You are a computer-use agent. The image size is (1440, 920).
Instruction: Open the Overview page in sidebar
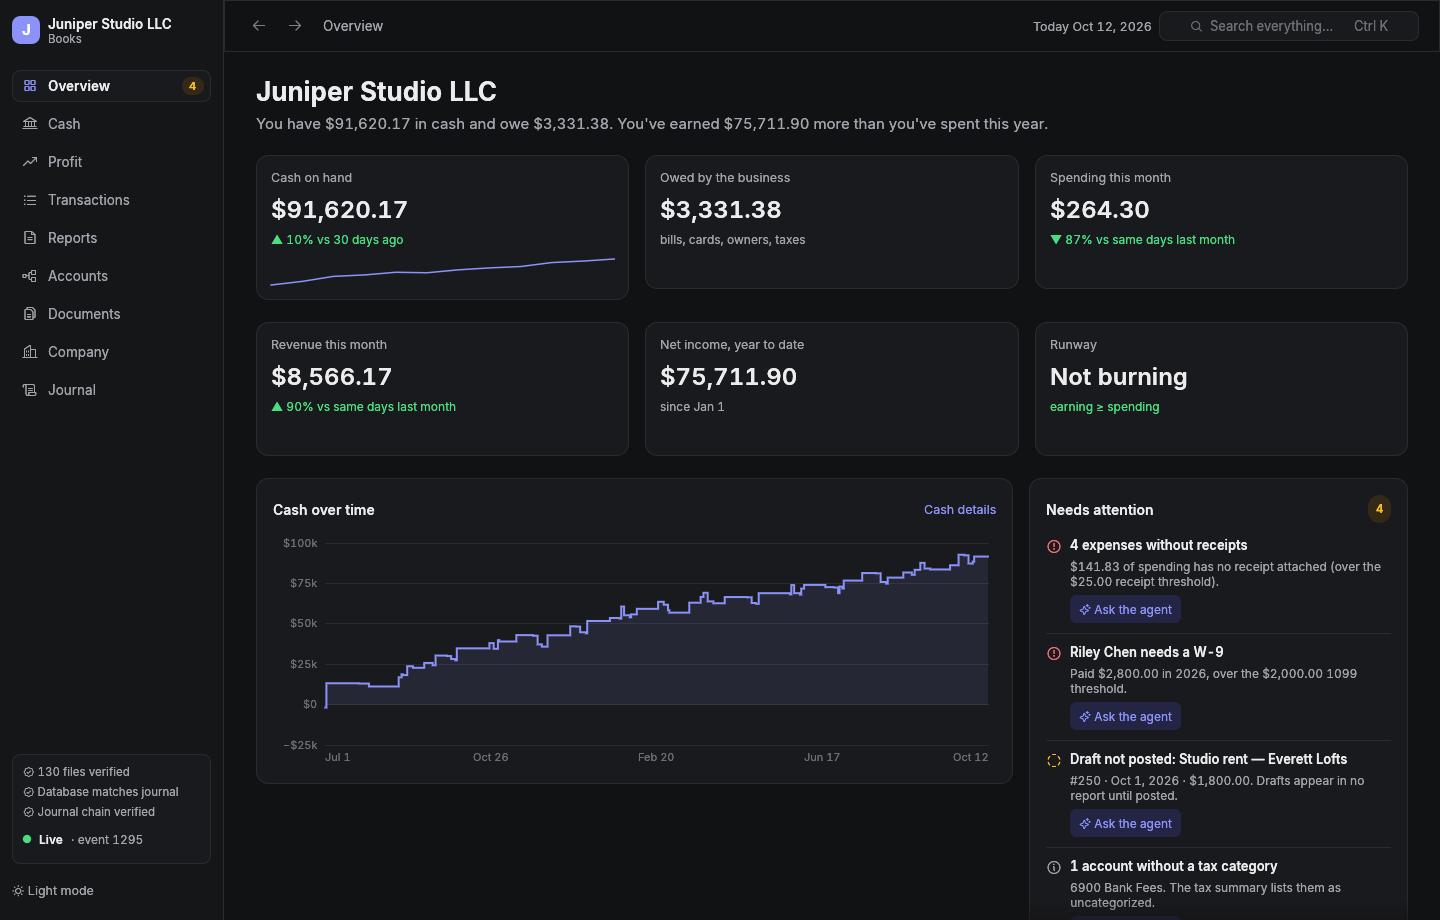click(x=111, y=86)
